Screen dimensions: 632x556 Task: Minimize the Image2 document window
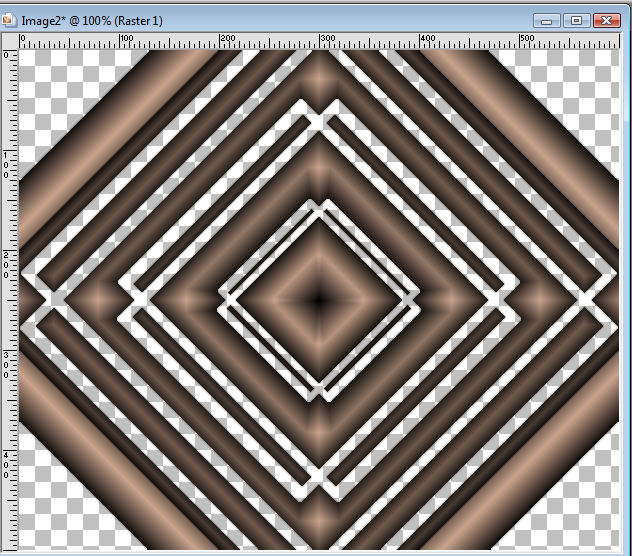pos(547,21)
